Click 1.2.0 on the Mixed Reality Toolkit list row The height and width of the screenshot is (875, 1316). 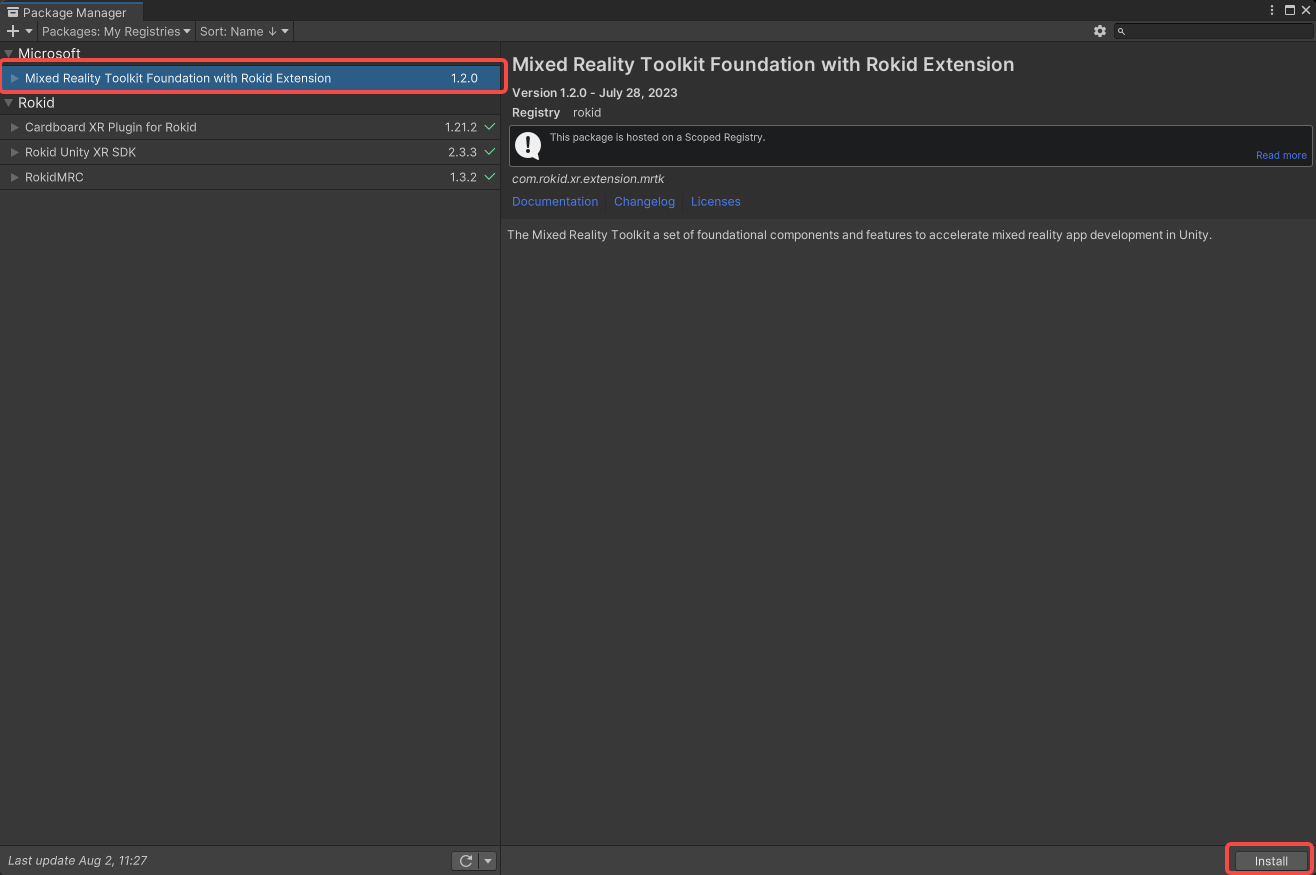click(464, 78)
